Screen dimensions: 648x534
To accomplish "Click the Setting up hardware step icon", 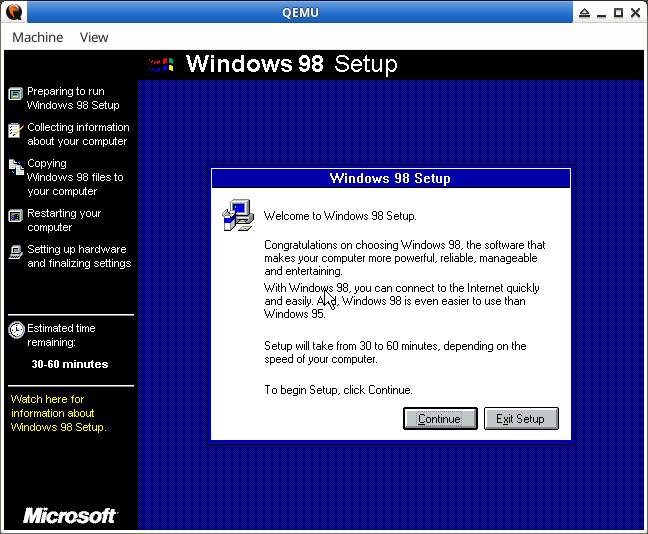I will pyautogui.click(x=15, y=252).
